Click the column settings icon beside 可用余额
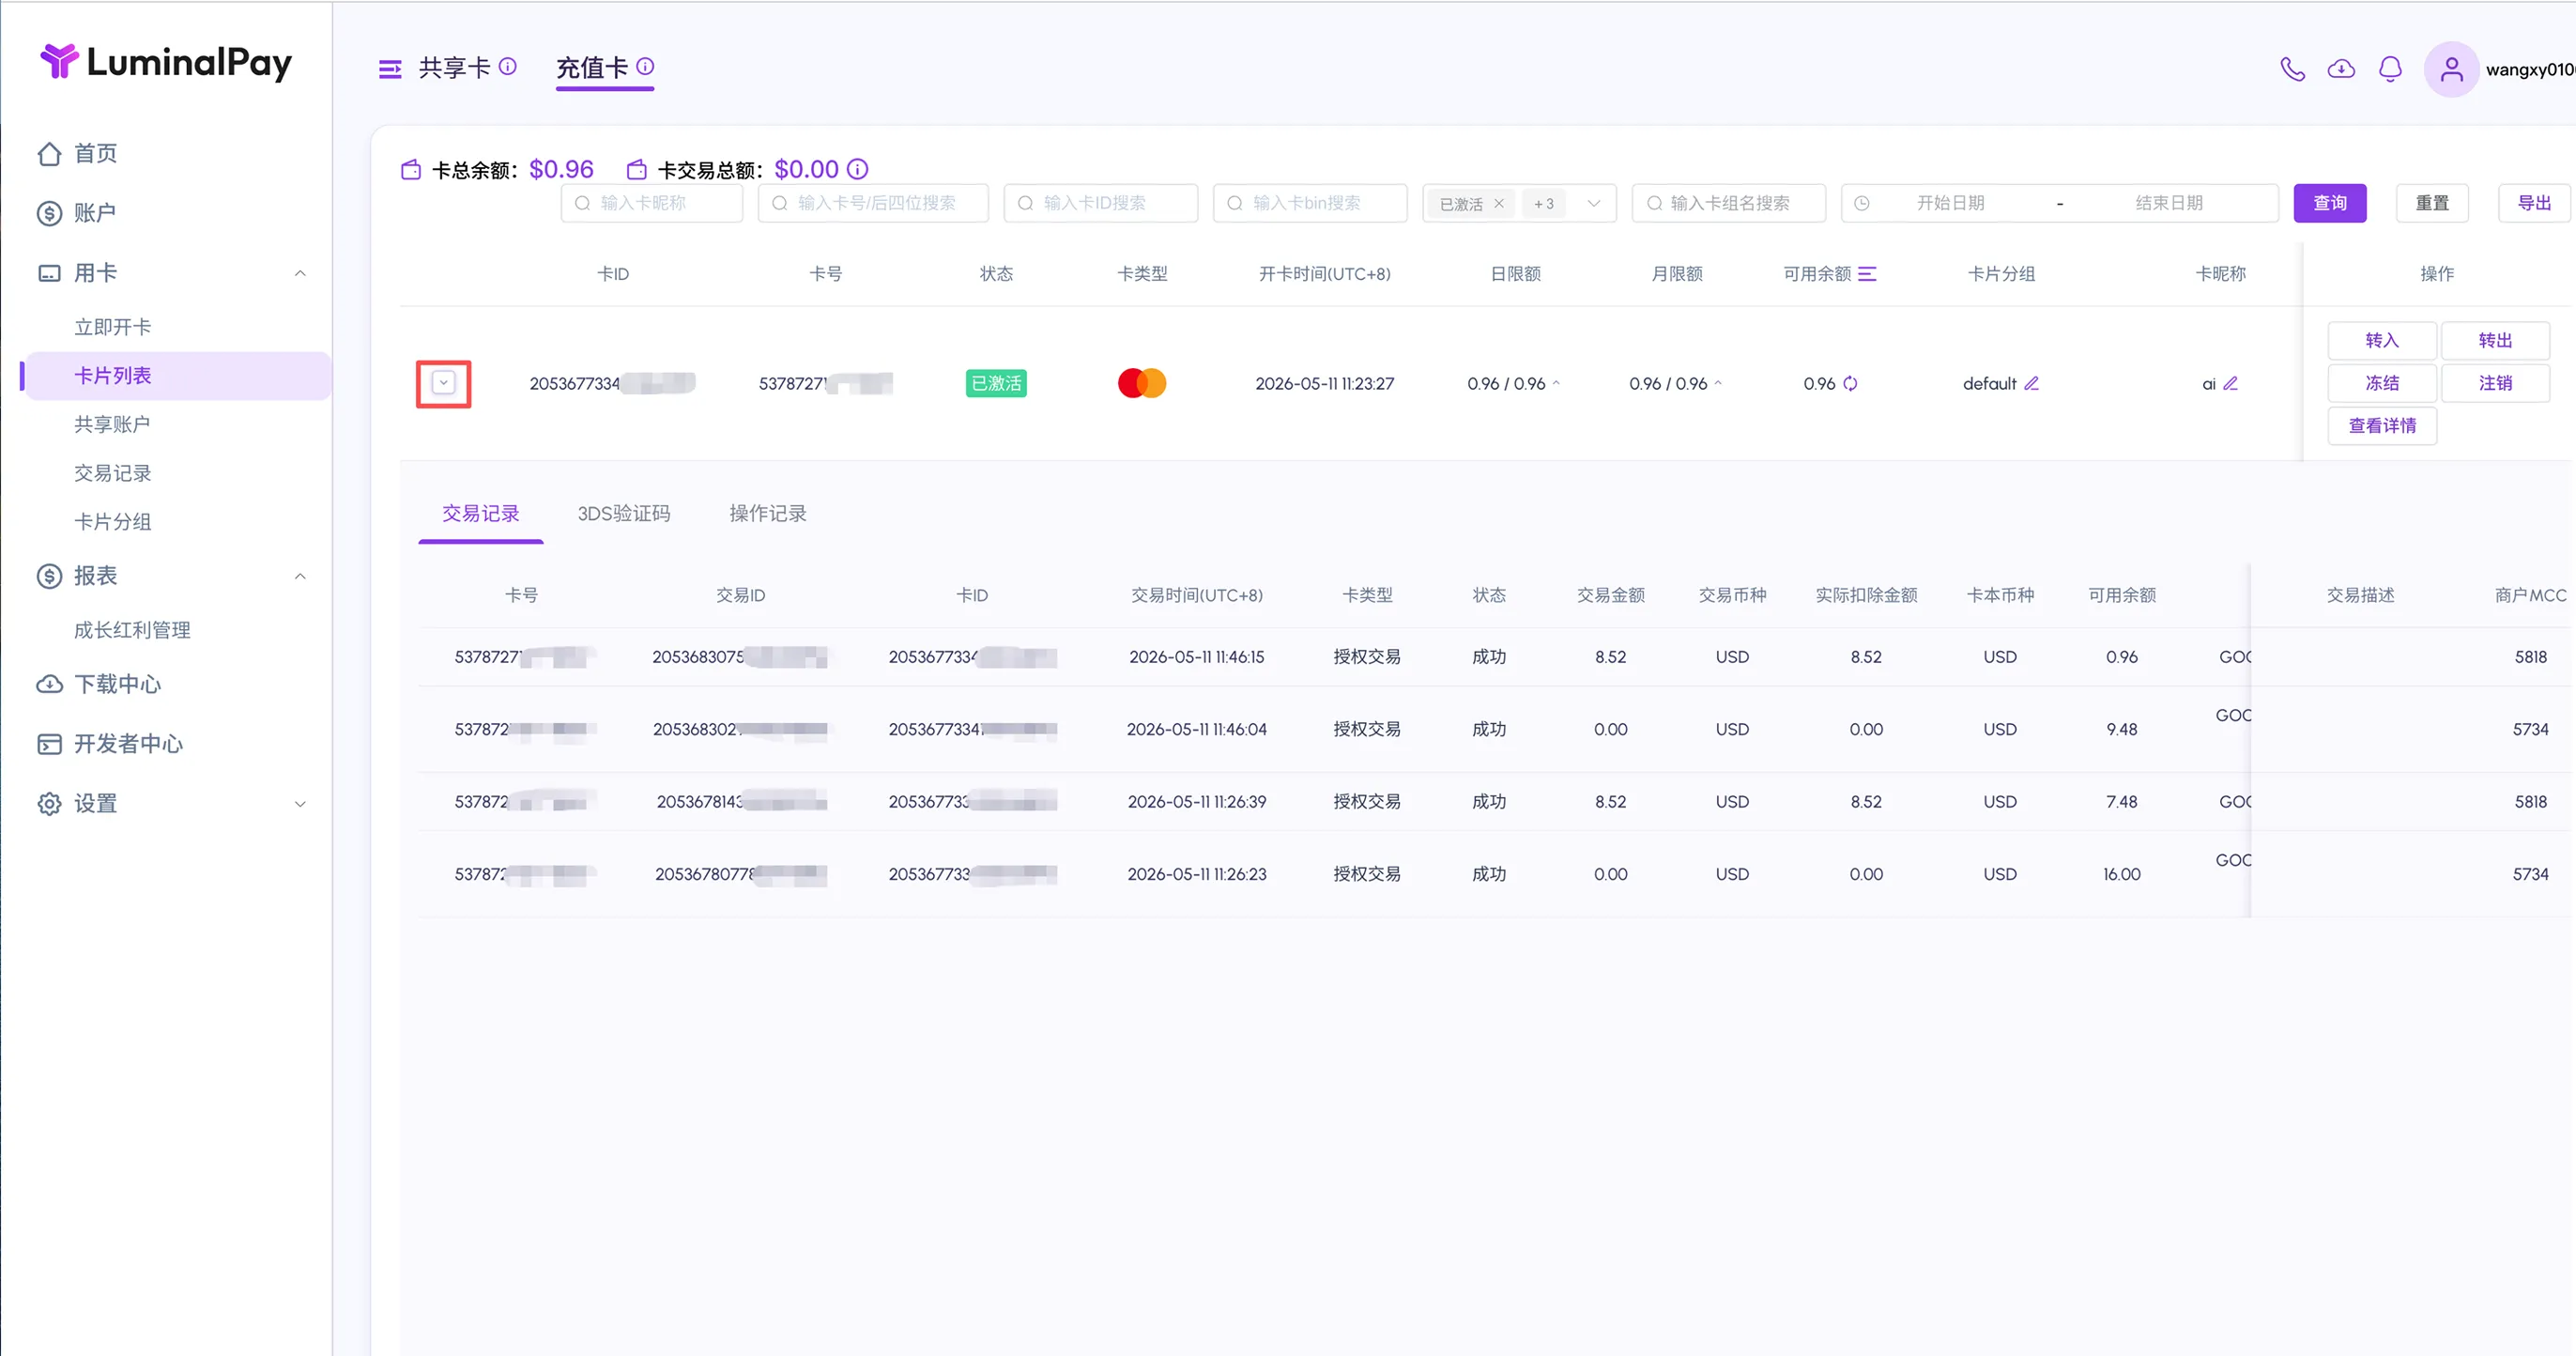 (1867, 274)
